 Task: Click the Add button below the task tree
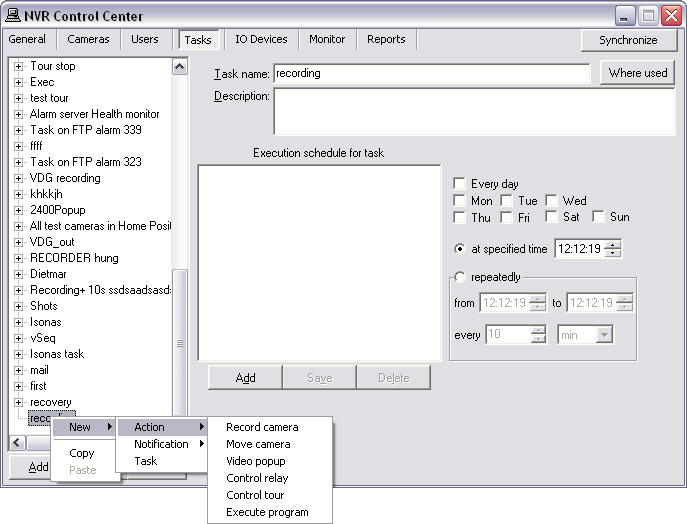(x=31, y=467)
